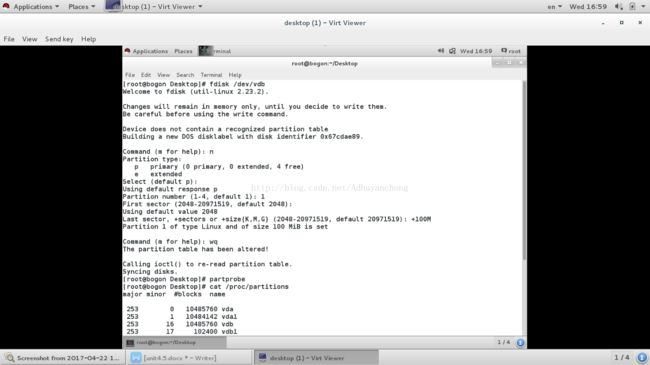
Task: Click the host volume speaker icon
Action: pyautogui.click(x=618, y=7)
